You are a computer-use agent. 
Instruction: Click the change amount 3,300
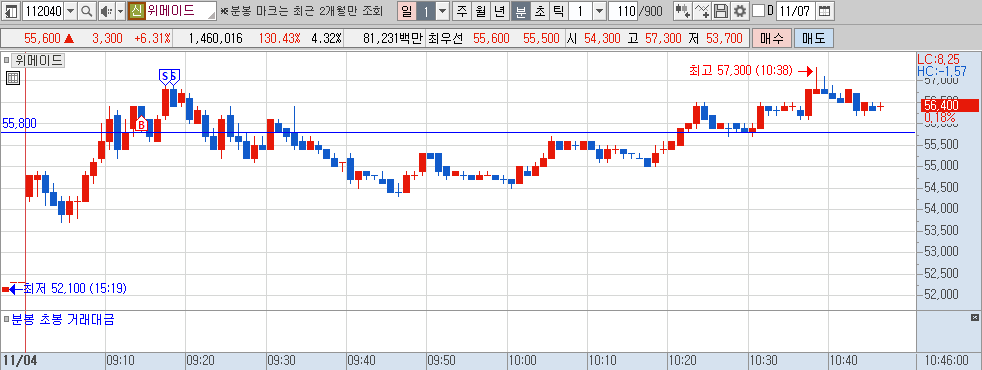107,38
